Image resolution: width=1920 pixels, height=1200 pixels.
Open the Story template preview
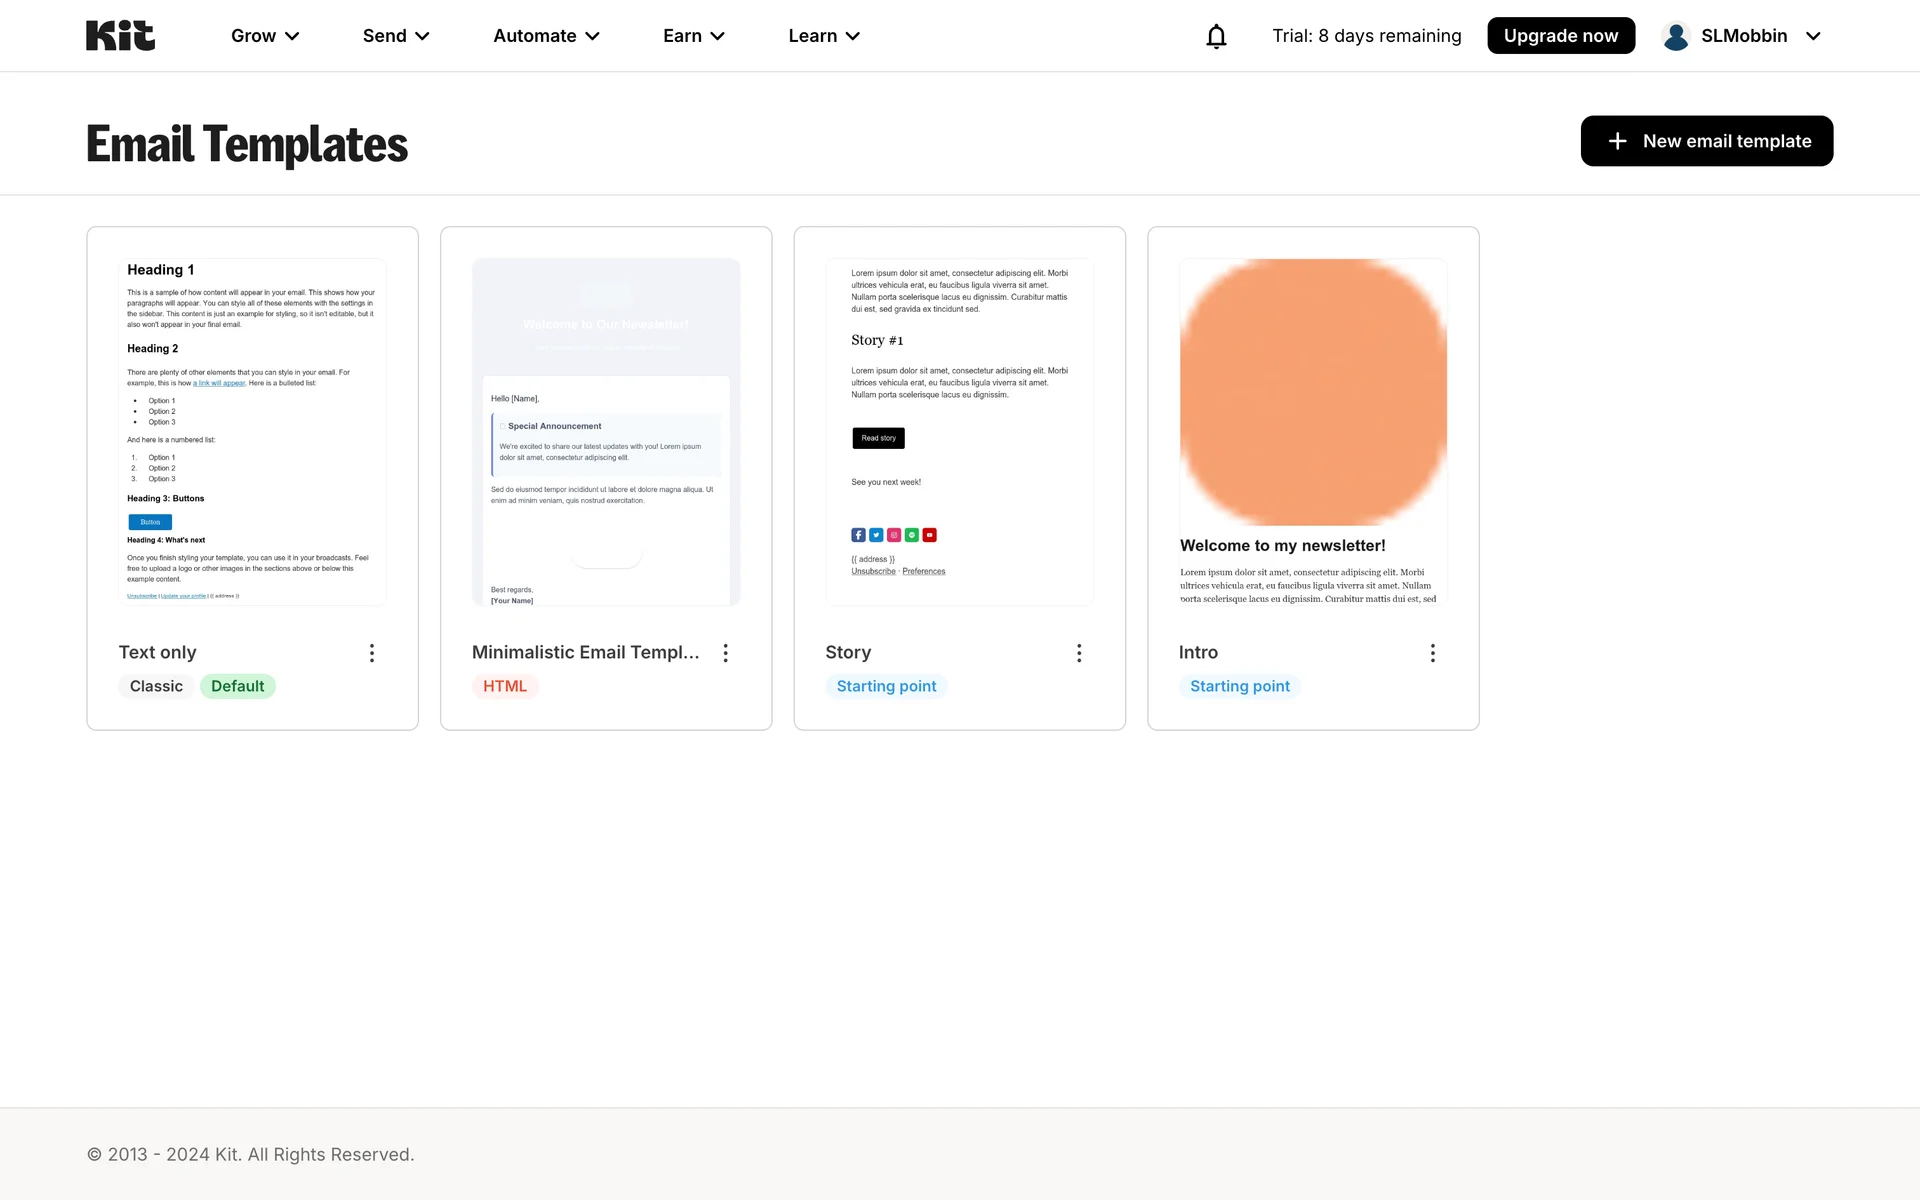coord(959,432)
